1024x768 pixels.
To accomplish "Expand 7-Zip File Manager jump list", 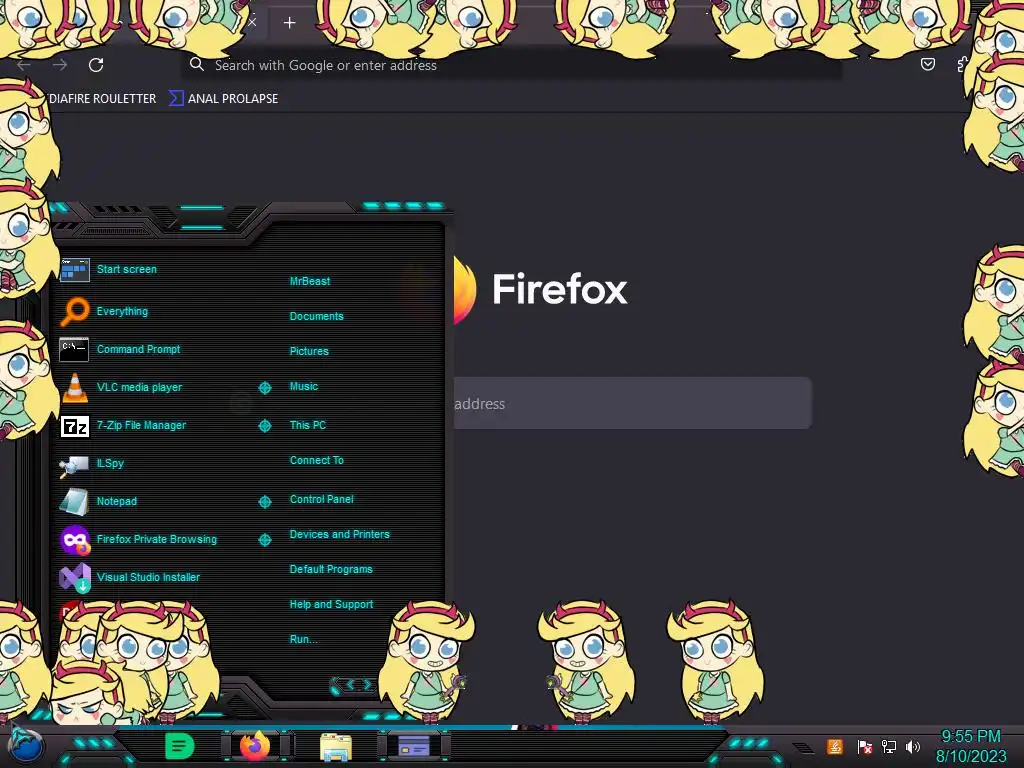I will [x=265, y=426].
